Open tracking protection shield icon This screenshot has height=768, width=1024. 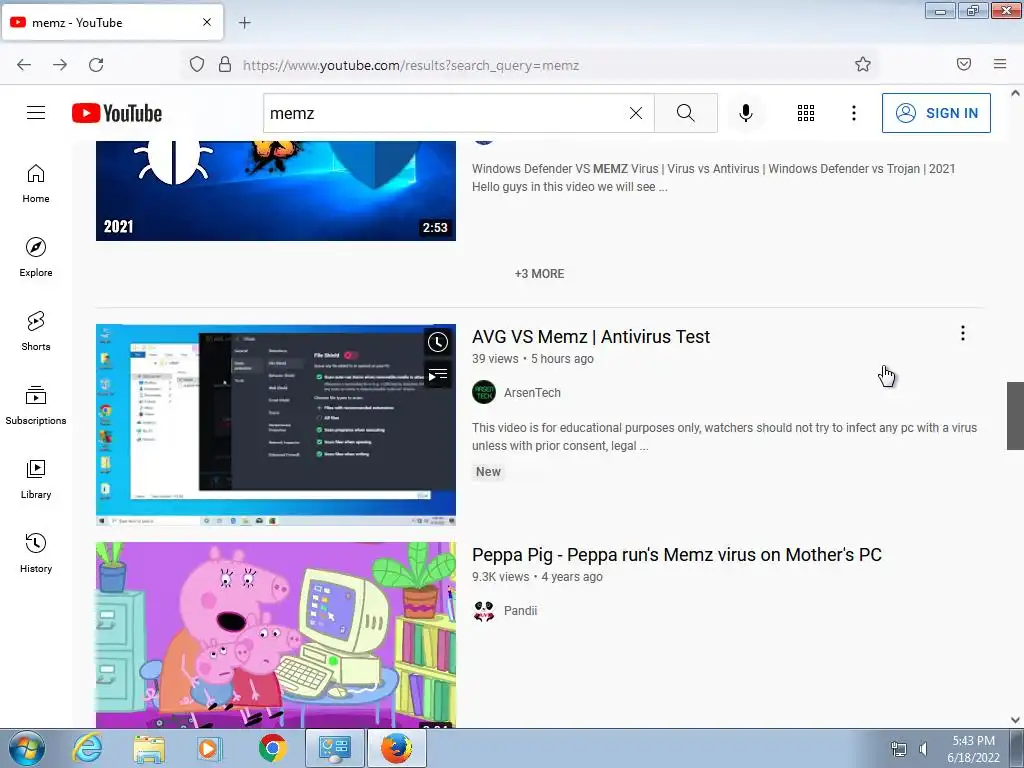[197, 64]
